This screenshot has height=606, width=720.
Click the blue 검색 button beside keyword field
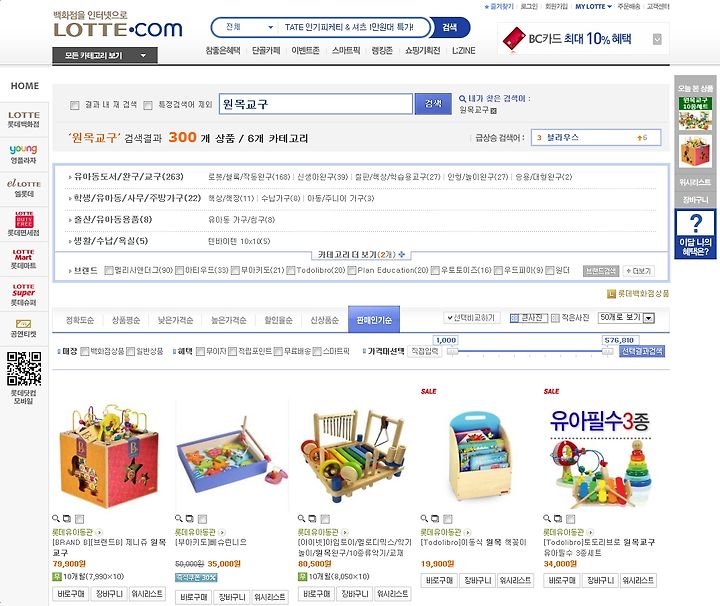tap(433, 104)
